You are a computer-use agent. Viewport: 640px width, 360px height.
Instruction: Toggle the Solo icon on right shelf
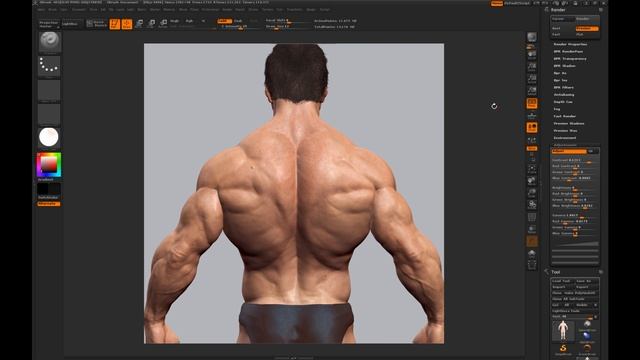(532, 253)
